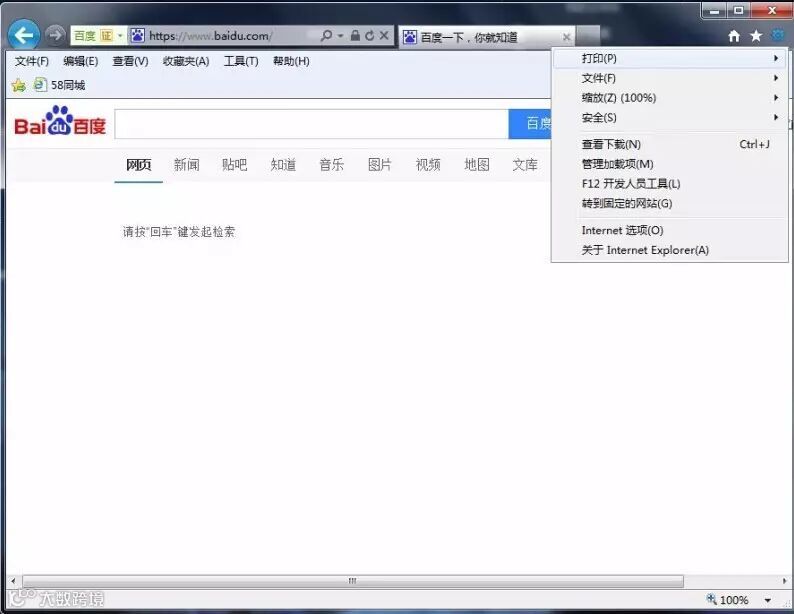This screenshot has width=794, height=614.
Task: Switch to the 视频 tab
Action: click(428, 165)
